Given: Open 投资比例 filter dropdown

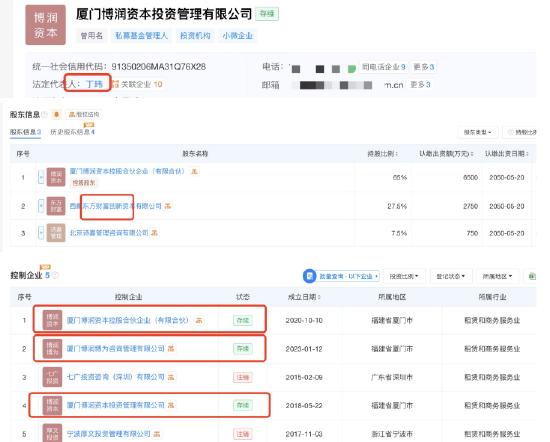Looking at the screenshot, I should [x=404, y=276].
